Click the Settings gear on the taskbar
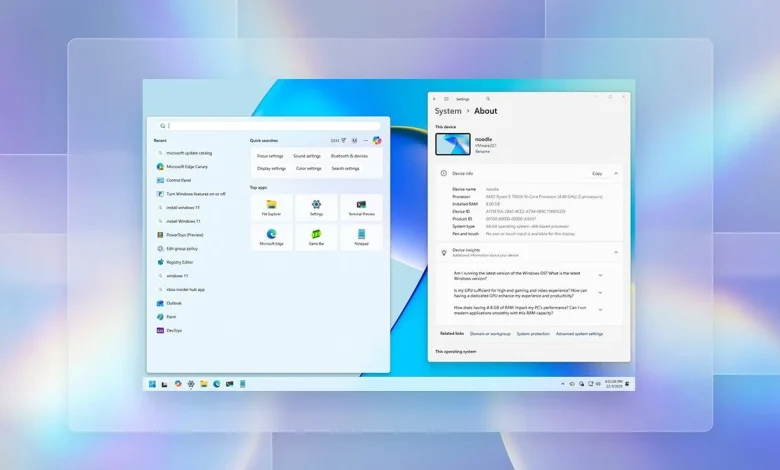Viewport: 780px width, 470px height. (191, 384)
